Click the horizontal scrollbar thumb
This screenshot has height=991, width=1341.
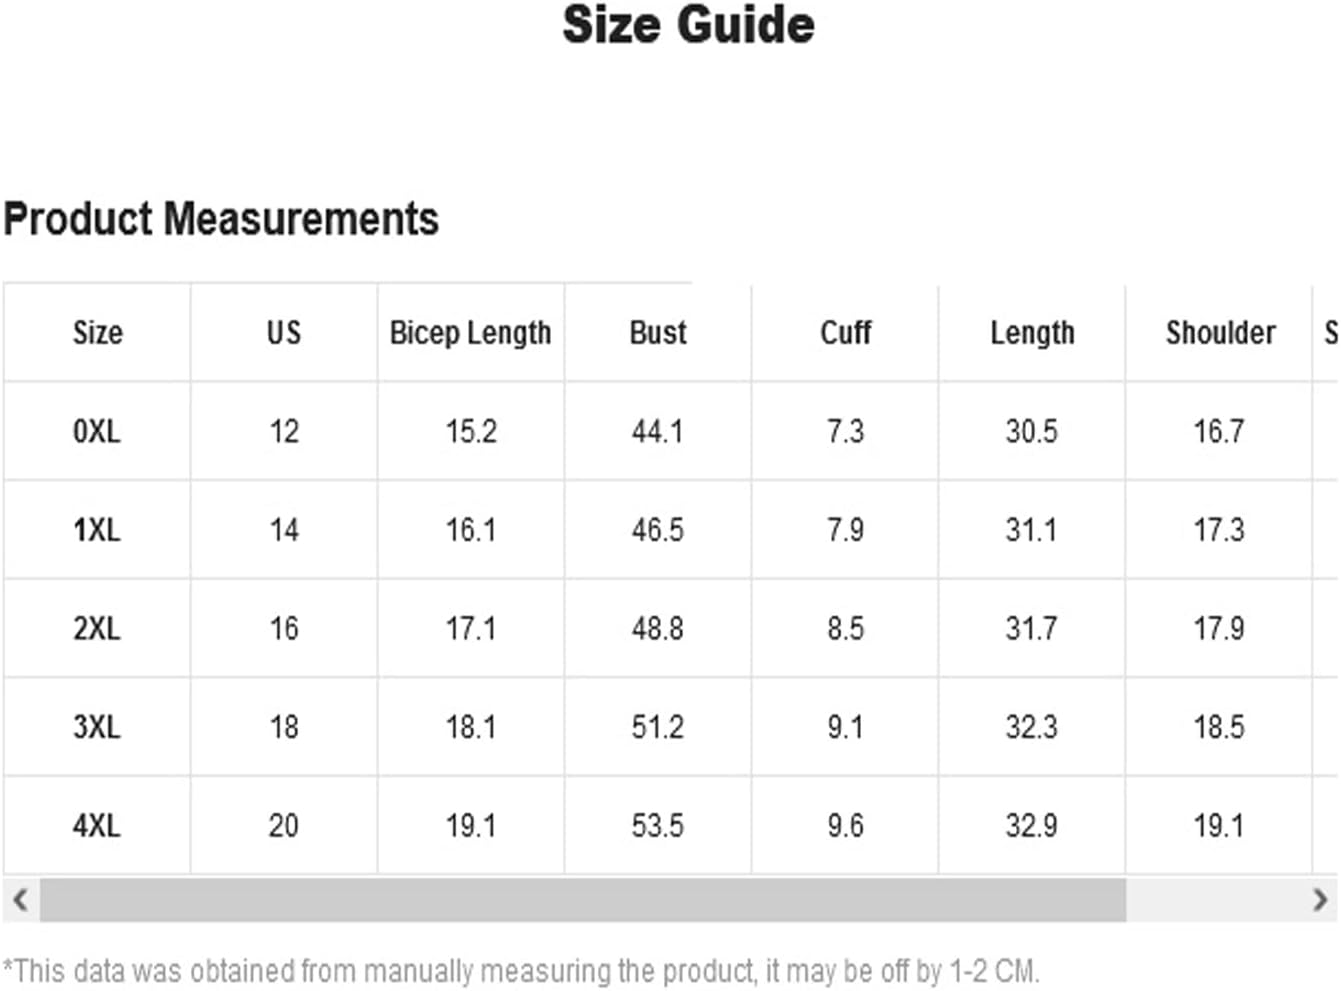coord(583,899)
